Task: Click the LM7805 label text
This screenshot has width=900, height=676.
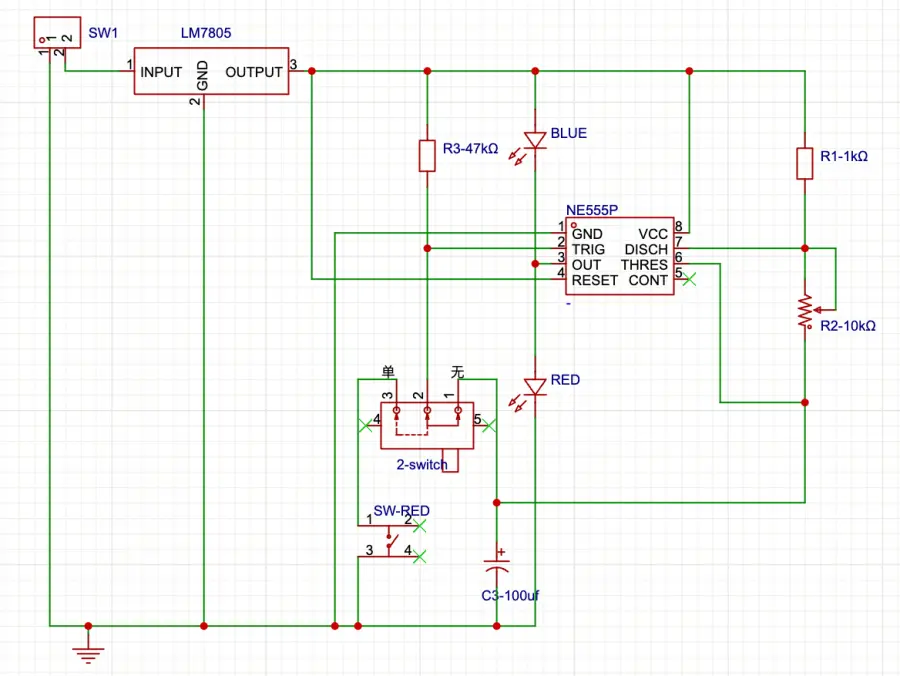Action: [206, 33]
